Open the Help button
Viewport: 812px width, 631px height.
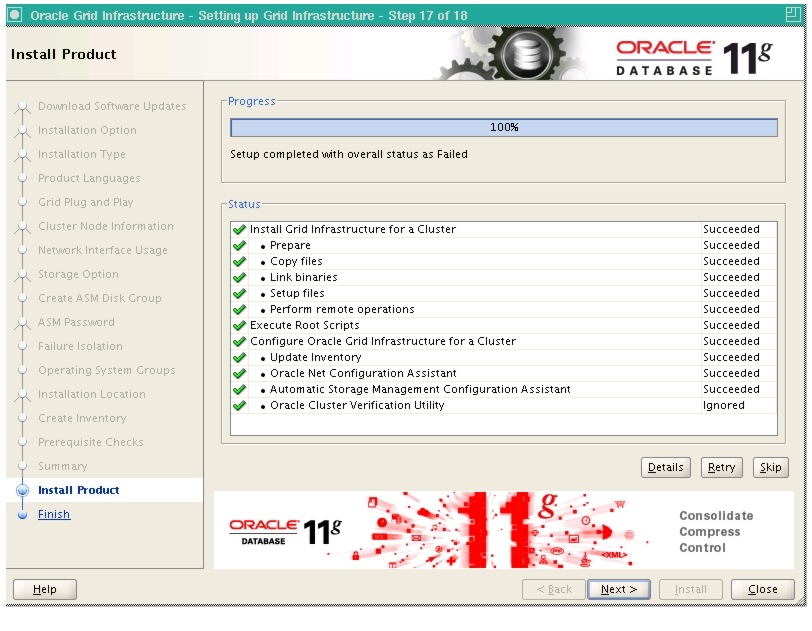[45, 589]
